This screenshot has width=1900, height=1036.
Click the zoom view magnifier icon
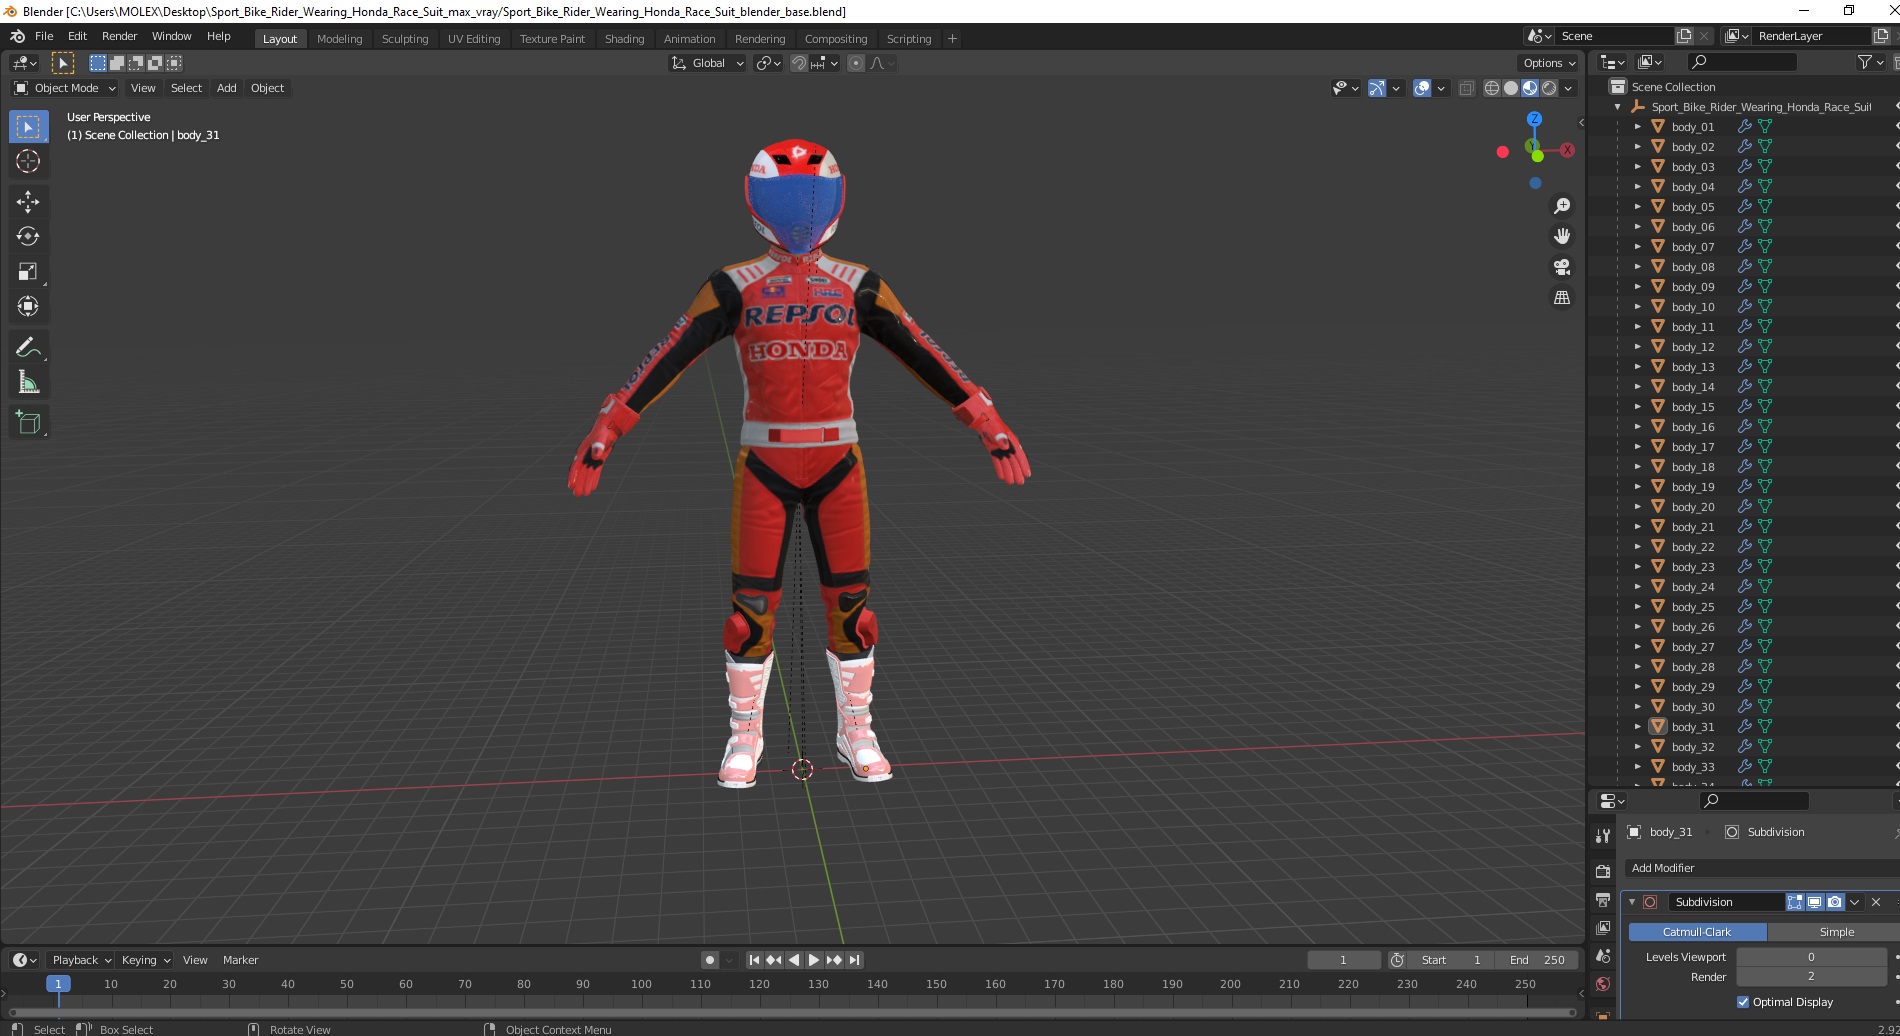coord(1562,206)
